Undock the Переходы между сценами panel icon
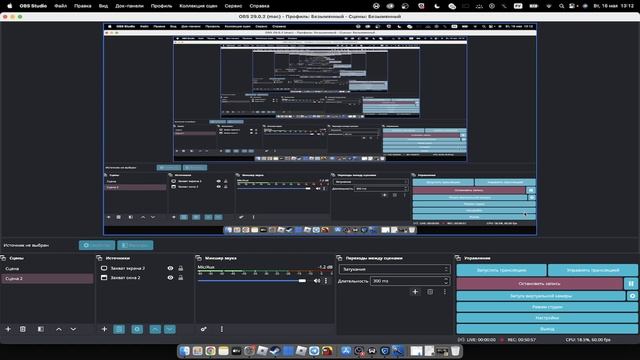640x360 pixels. [339, 258]
